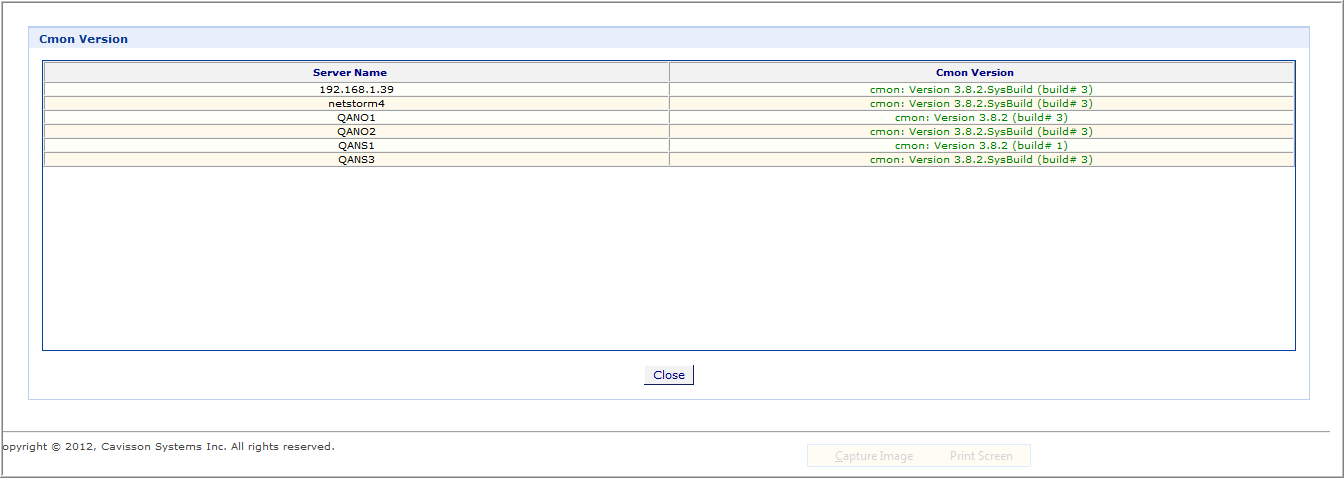Click the empty area below the table rows
Image resolution: width=1344 pixels, height=478 pixels.
click(x=668, y=257)
